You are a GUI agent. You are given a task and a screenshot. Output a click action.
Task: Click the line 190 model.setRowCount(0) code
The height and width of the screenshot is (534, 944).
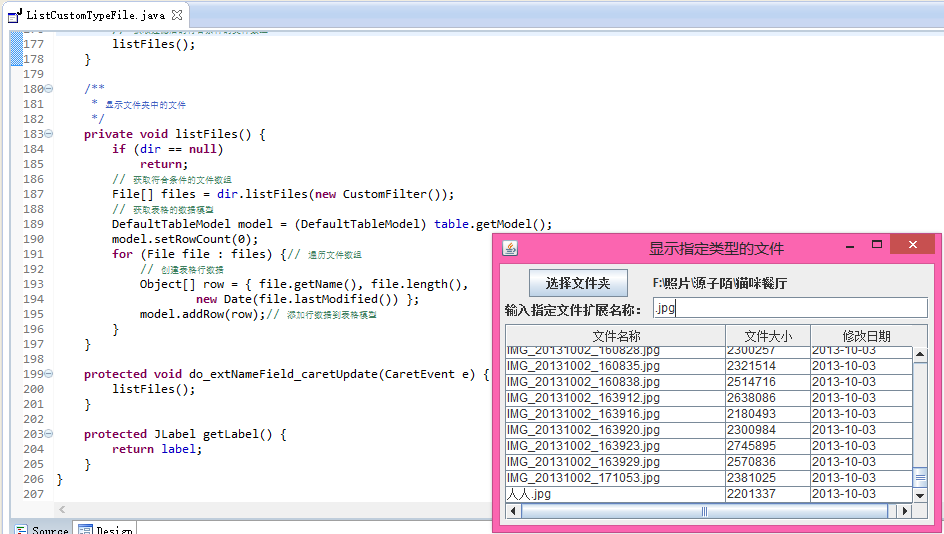[185, 239]
